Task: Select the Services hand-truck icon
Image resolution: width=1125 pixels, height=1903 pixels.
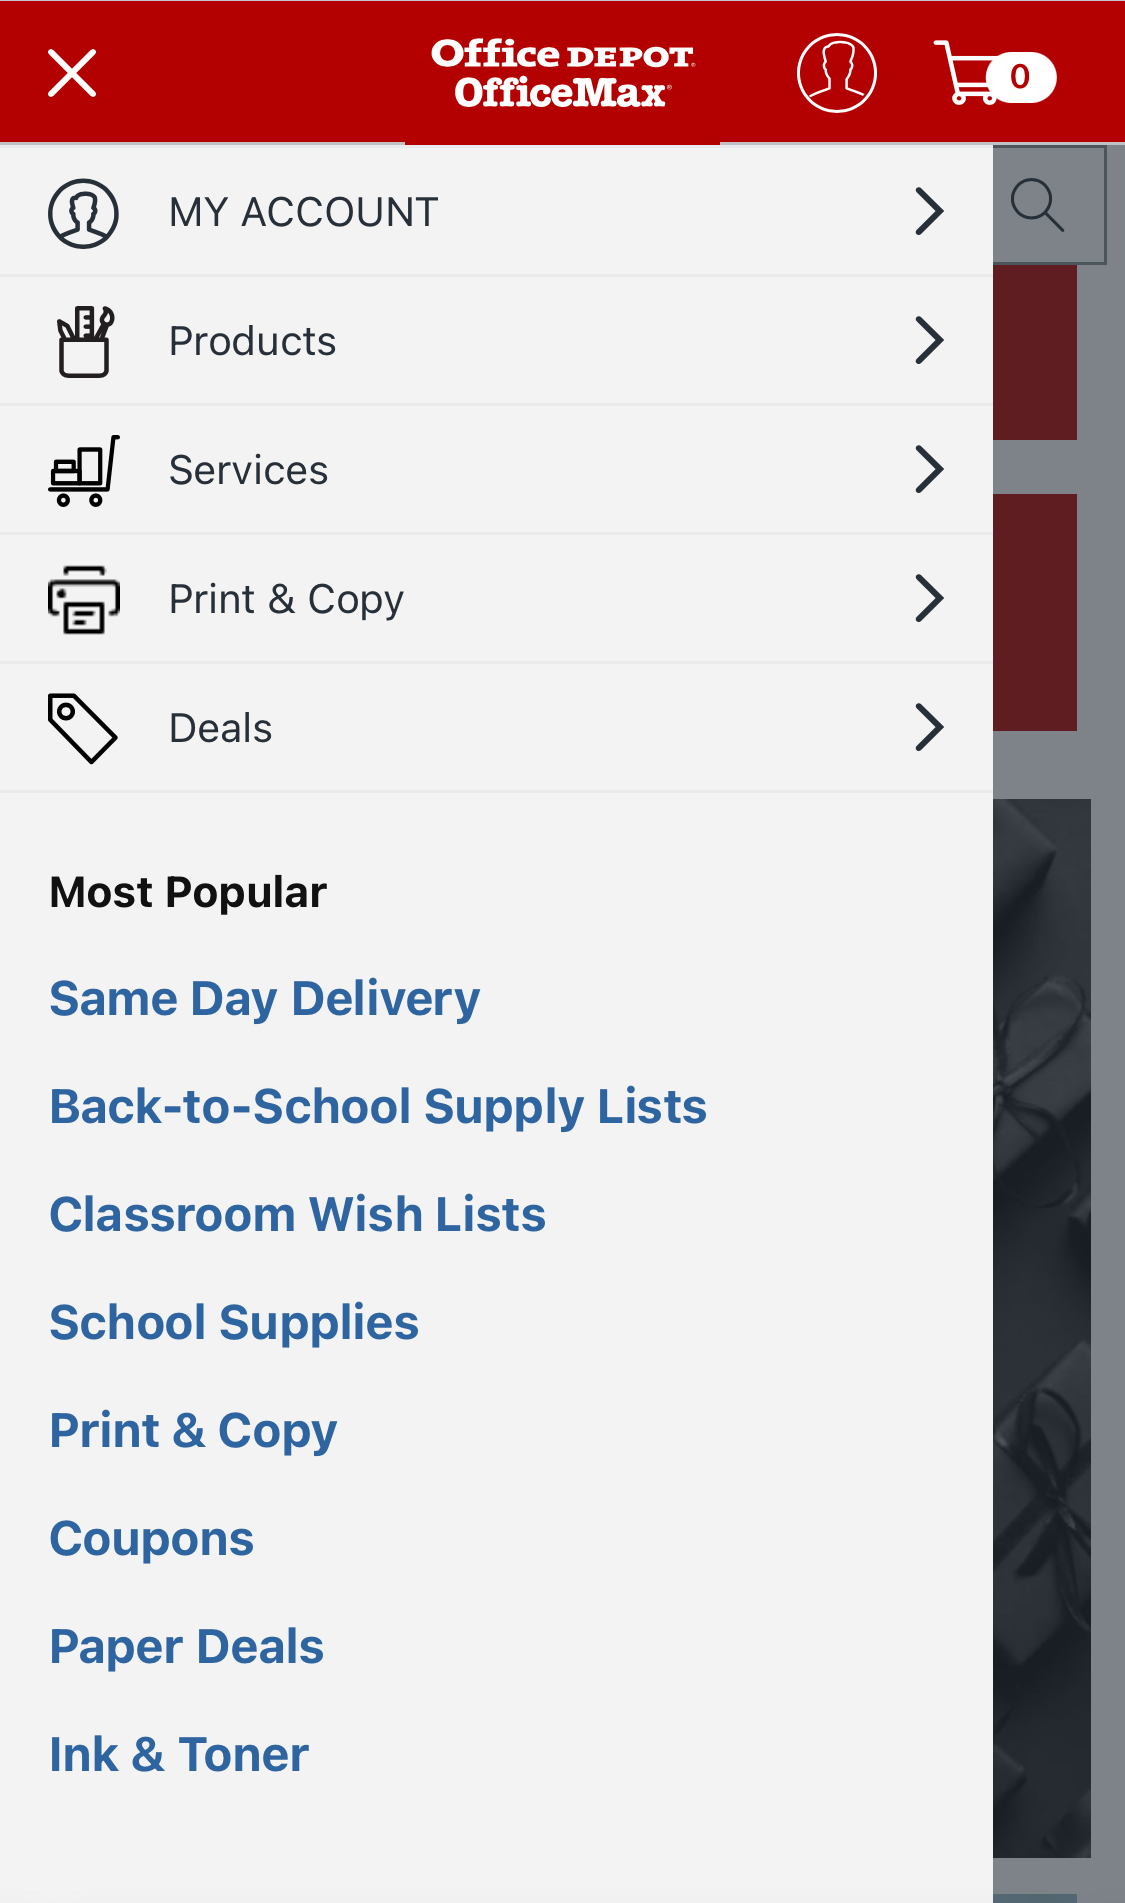Action: pyautogui.click(x=84, y=469)
